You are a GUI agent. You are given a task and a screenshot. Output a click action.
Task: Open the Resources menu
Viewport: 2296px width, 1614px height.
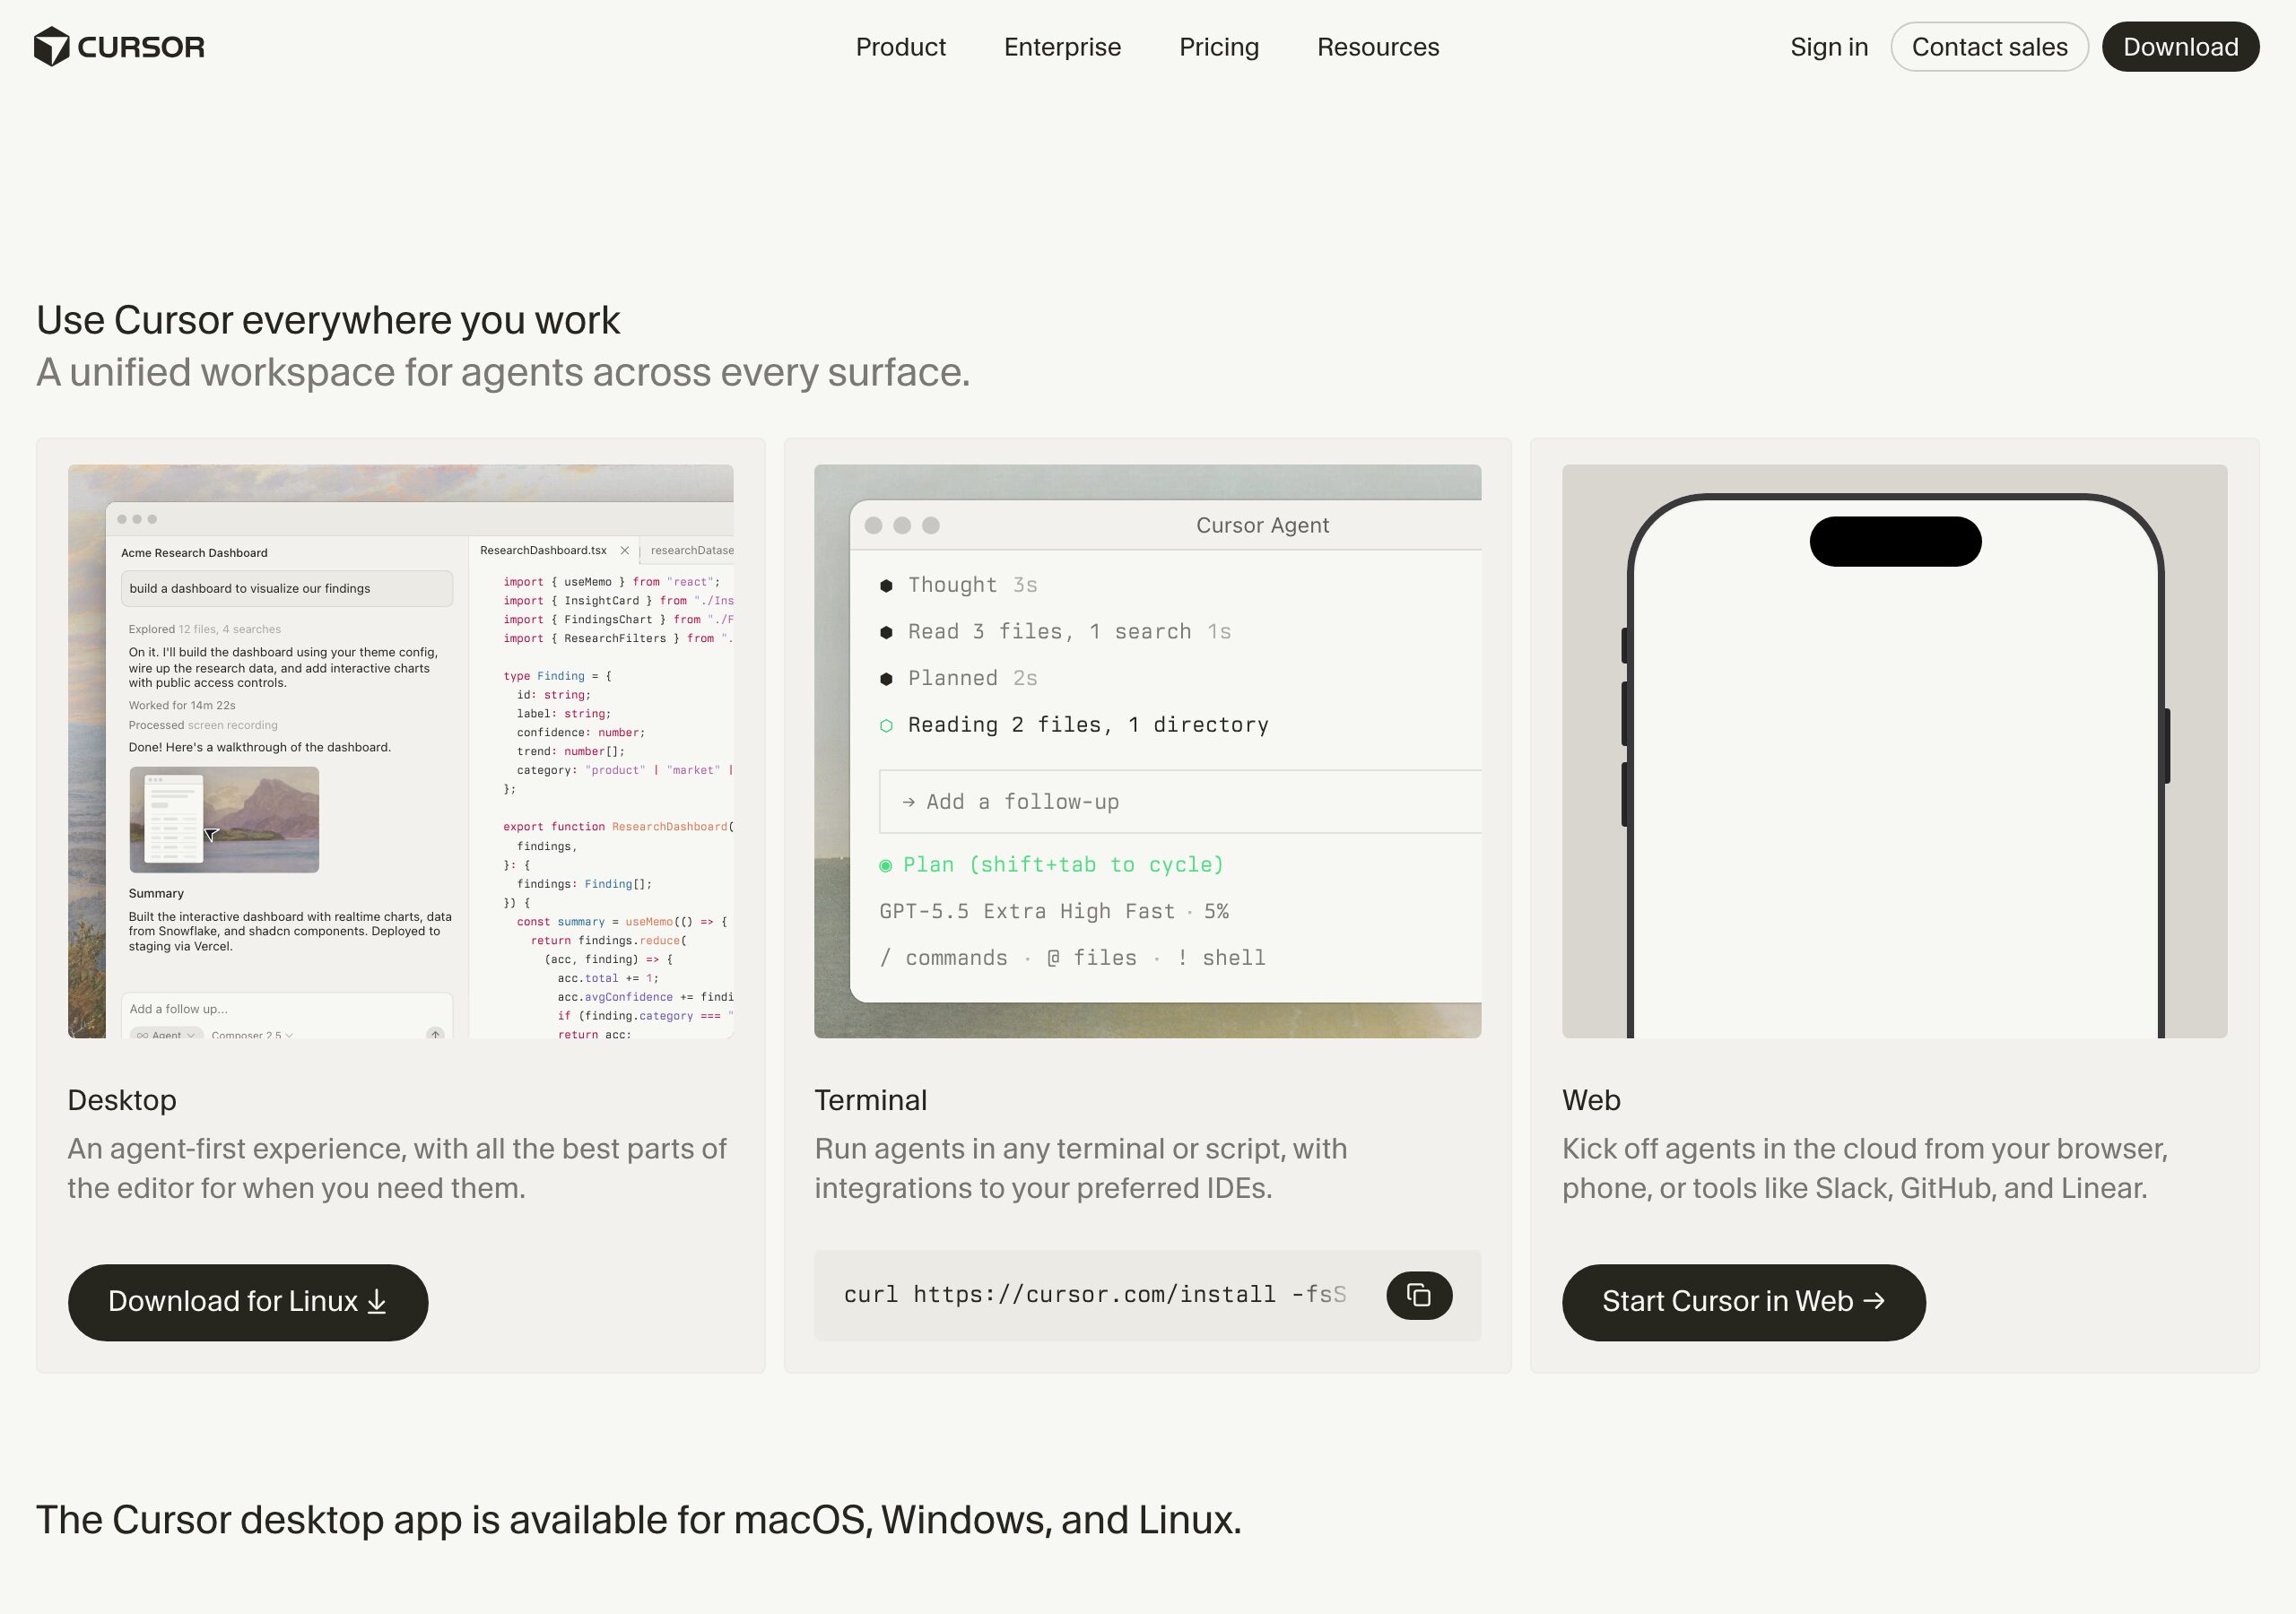[1378, 47]
